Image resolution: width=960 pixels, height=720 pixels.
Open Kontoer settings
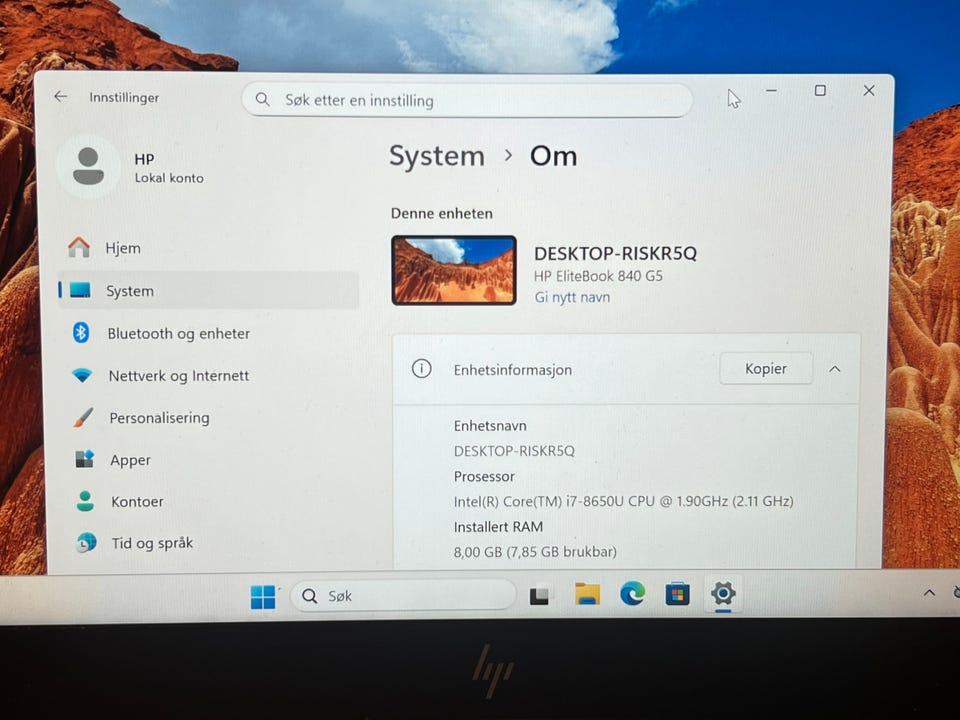208,501
